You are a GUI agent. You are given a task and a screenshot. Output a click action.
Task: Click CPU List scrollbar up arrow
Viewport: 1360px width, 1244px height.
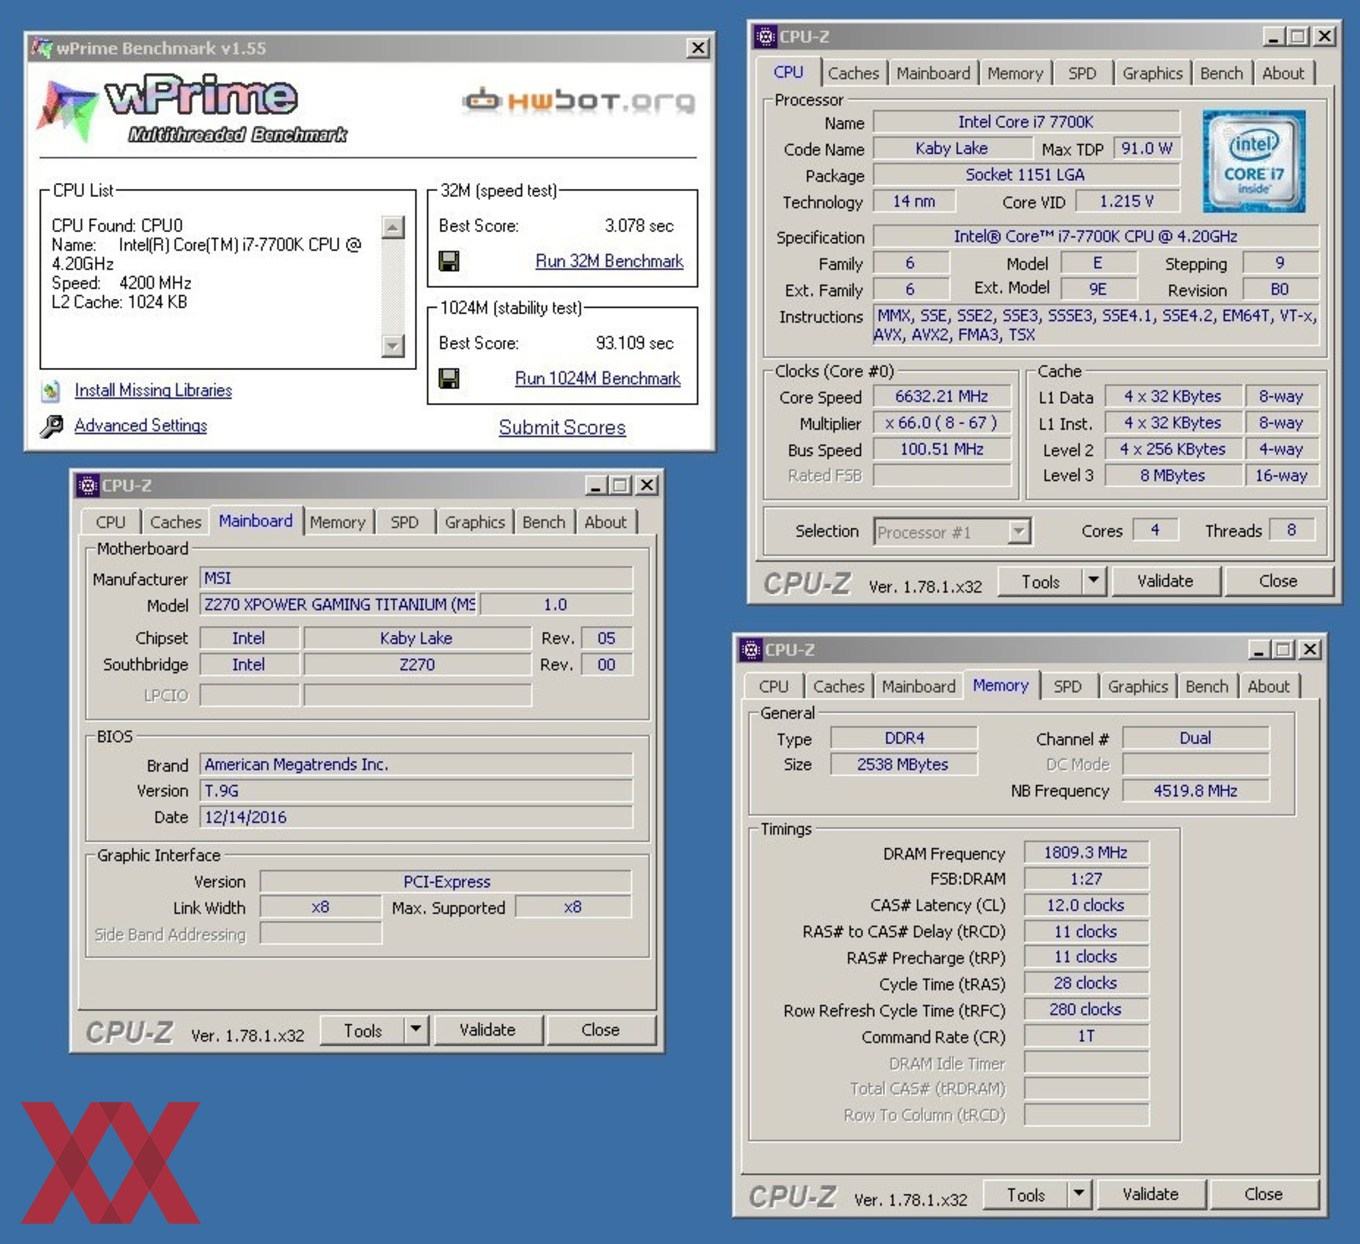pyautogui.click(x=393, y=227)
